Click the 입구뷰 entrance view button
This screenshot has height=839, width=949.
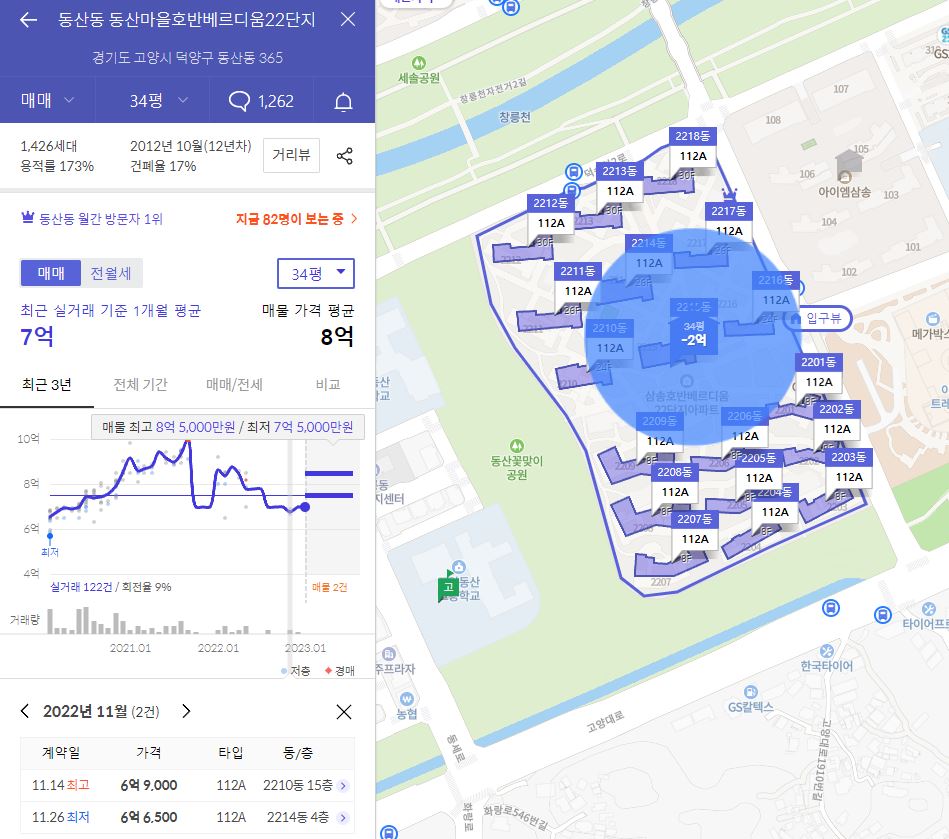click(x=817, y=318)
